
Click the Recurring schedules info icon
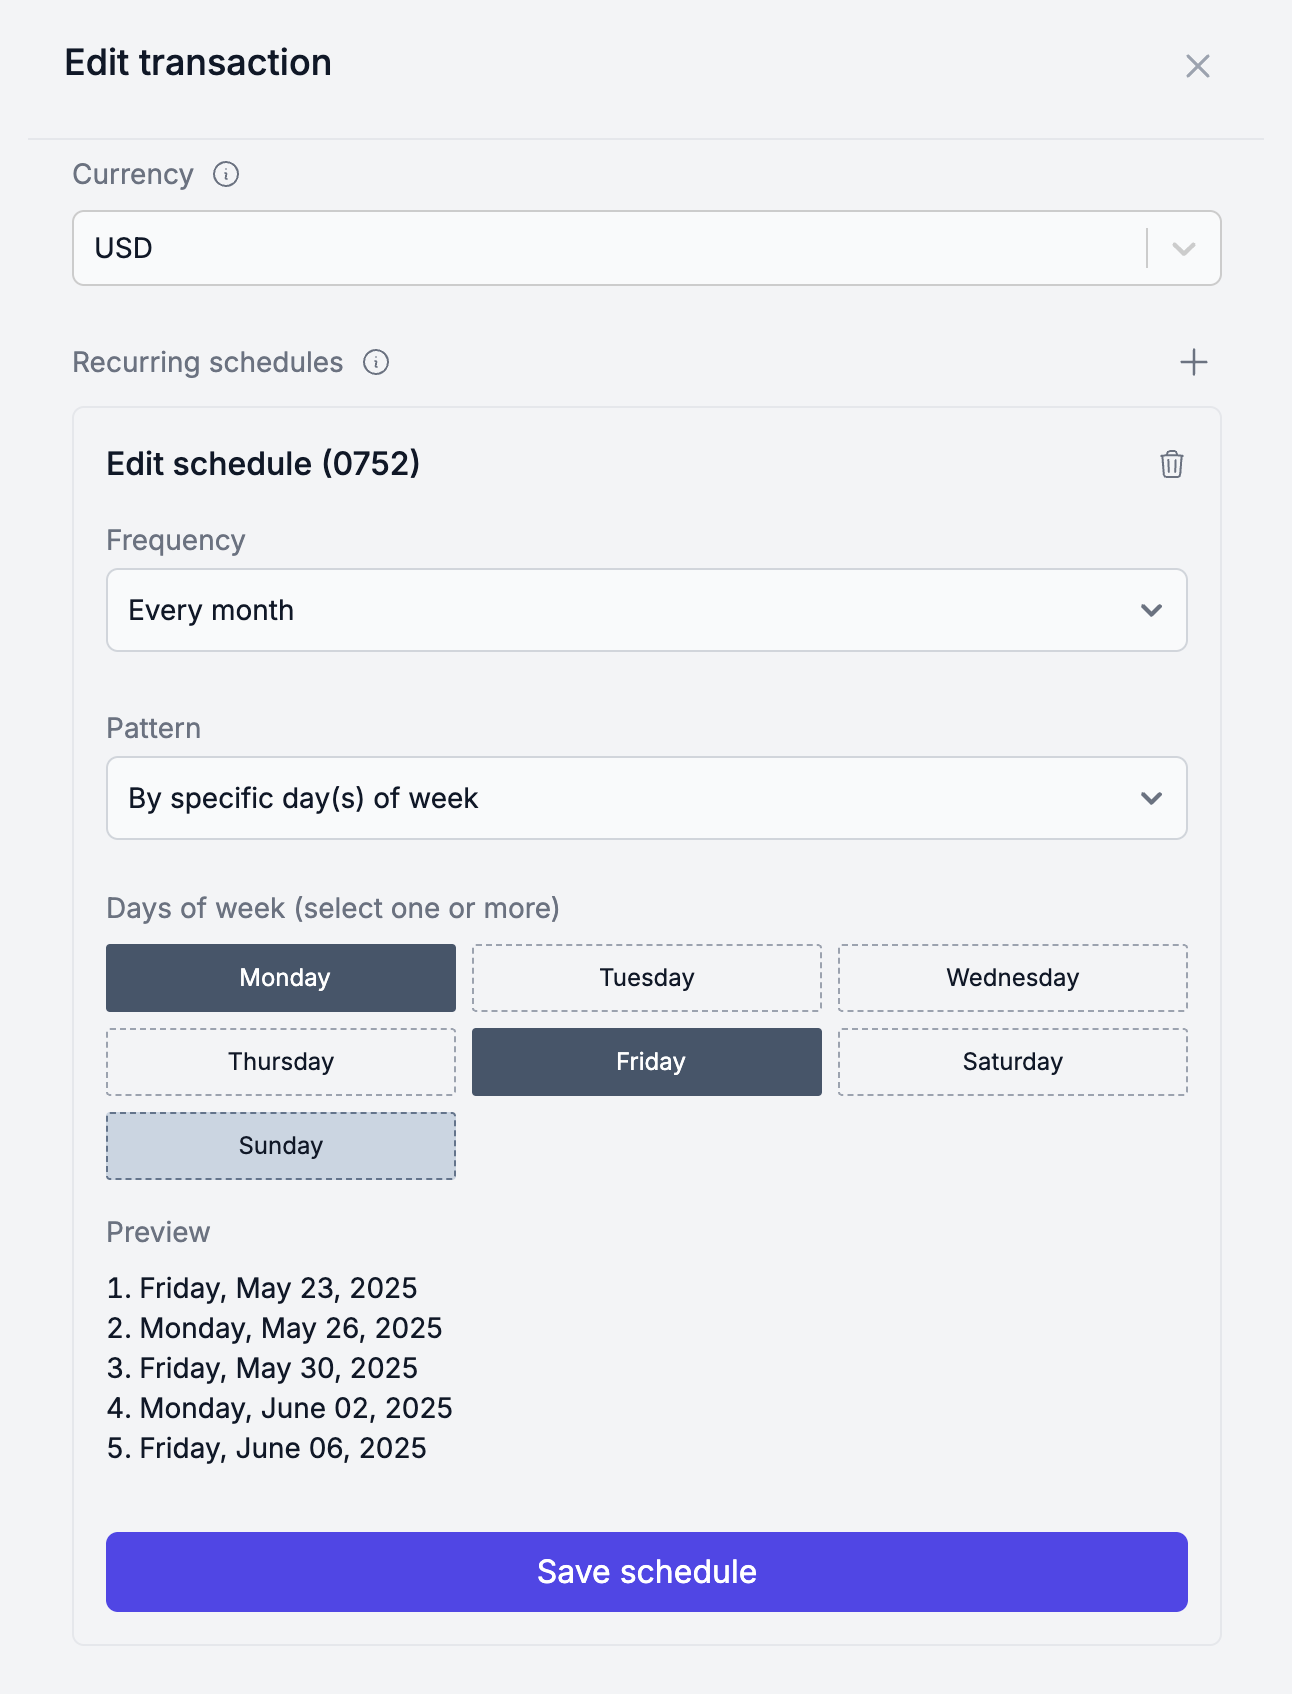point(376,362)
